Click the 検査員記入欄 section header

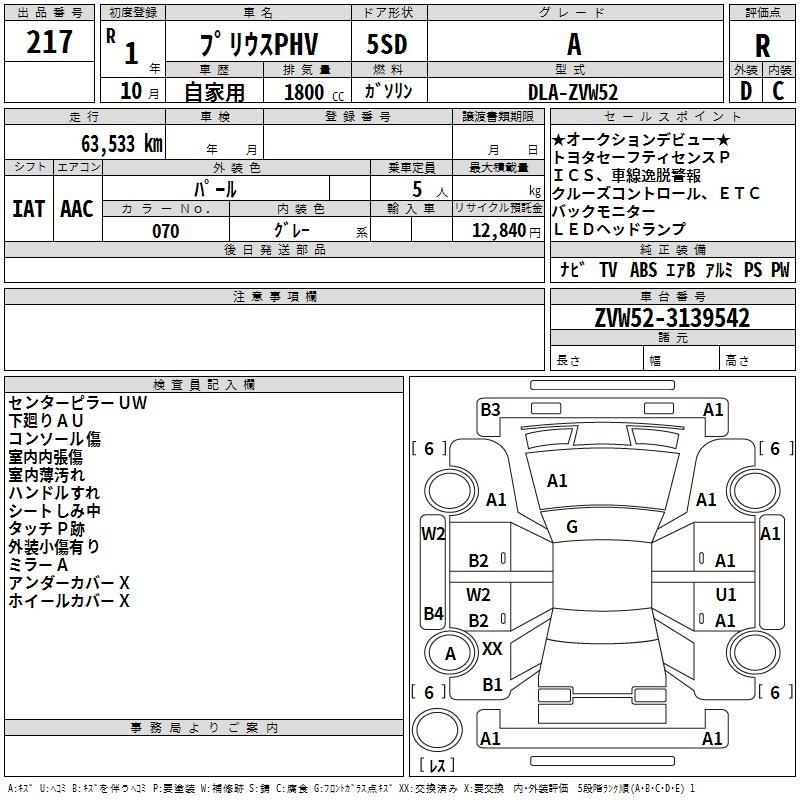pyautogui.click(x=204, y=385)
